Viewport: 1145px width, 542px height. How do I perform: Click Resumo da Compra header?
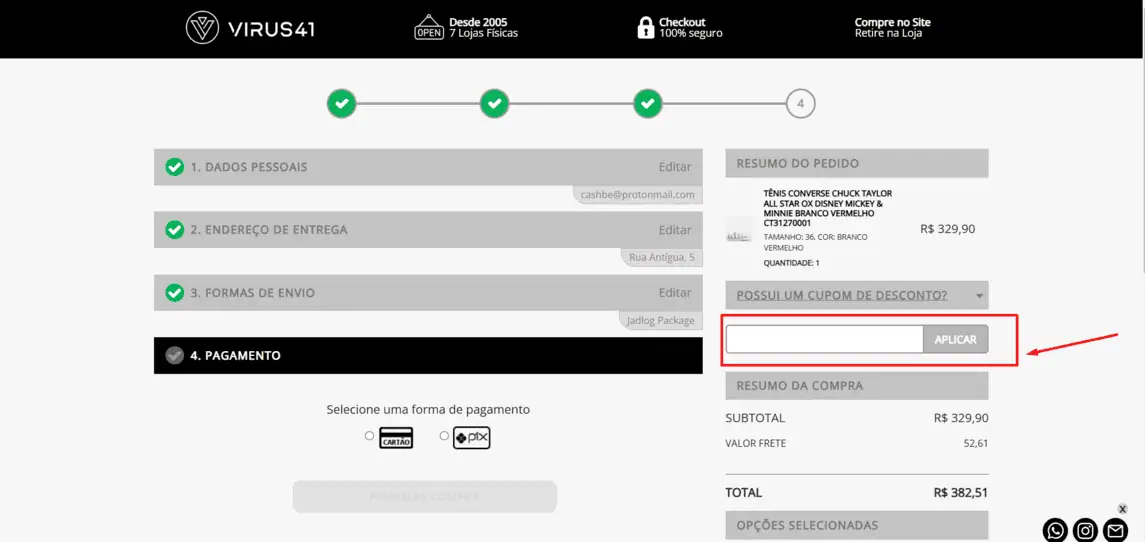pyautogui.click(x=857, y=386)
